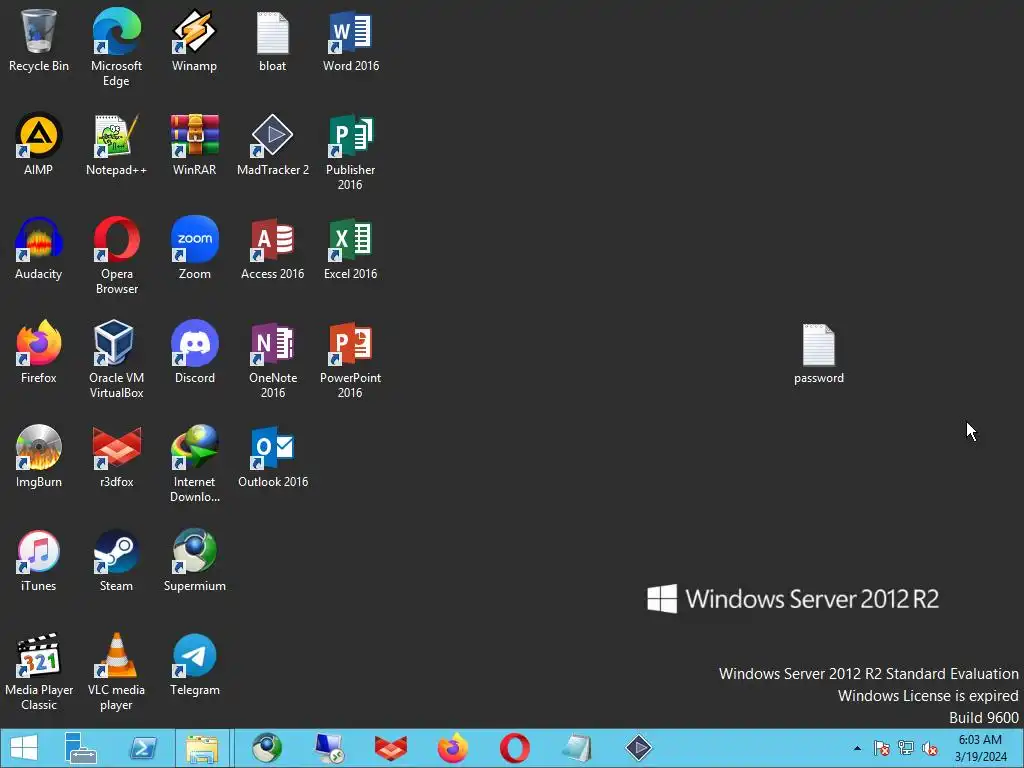Select the Media Player Classic desktop shortcut
The width and height of the screenshot is (1024, 768).
39,671
